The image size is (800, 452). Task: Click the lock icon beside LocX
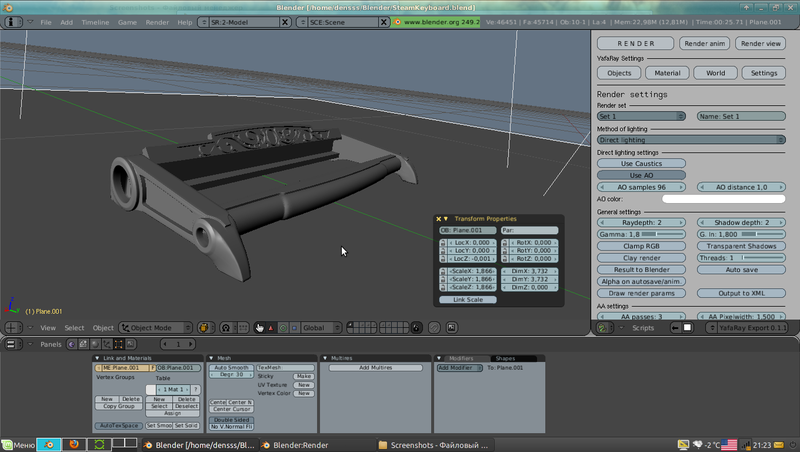tap(443, 242)
